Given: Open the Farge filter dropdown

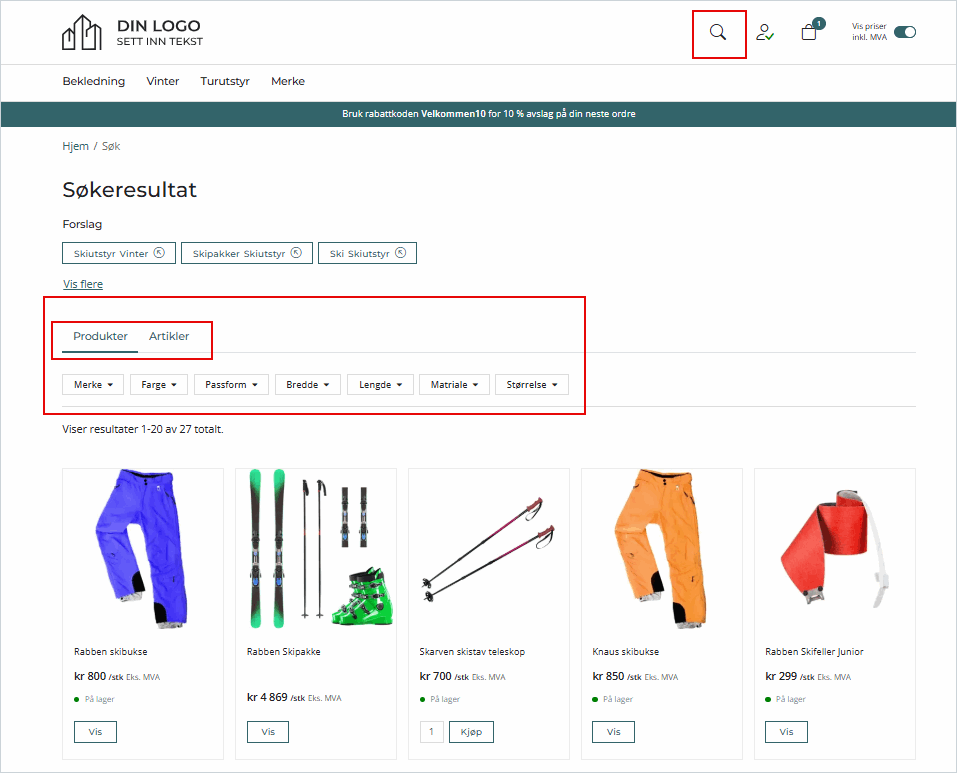Looking at the screenshot, I should [x=159, y=385].
